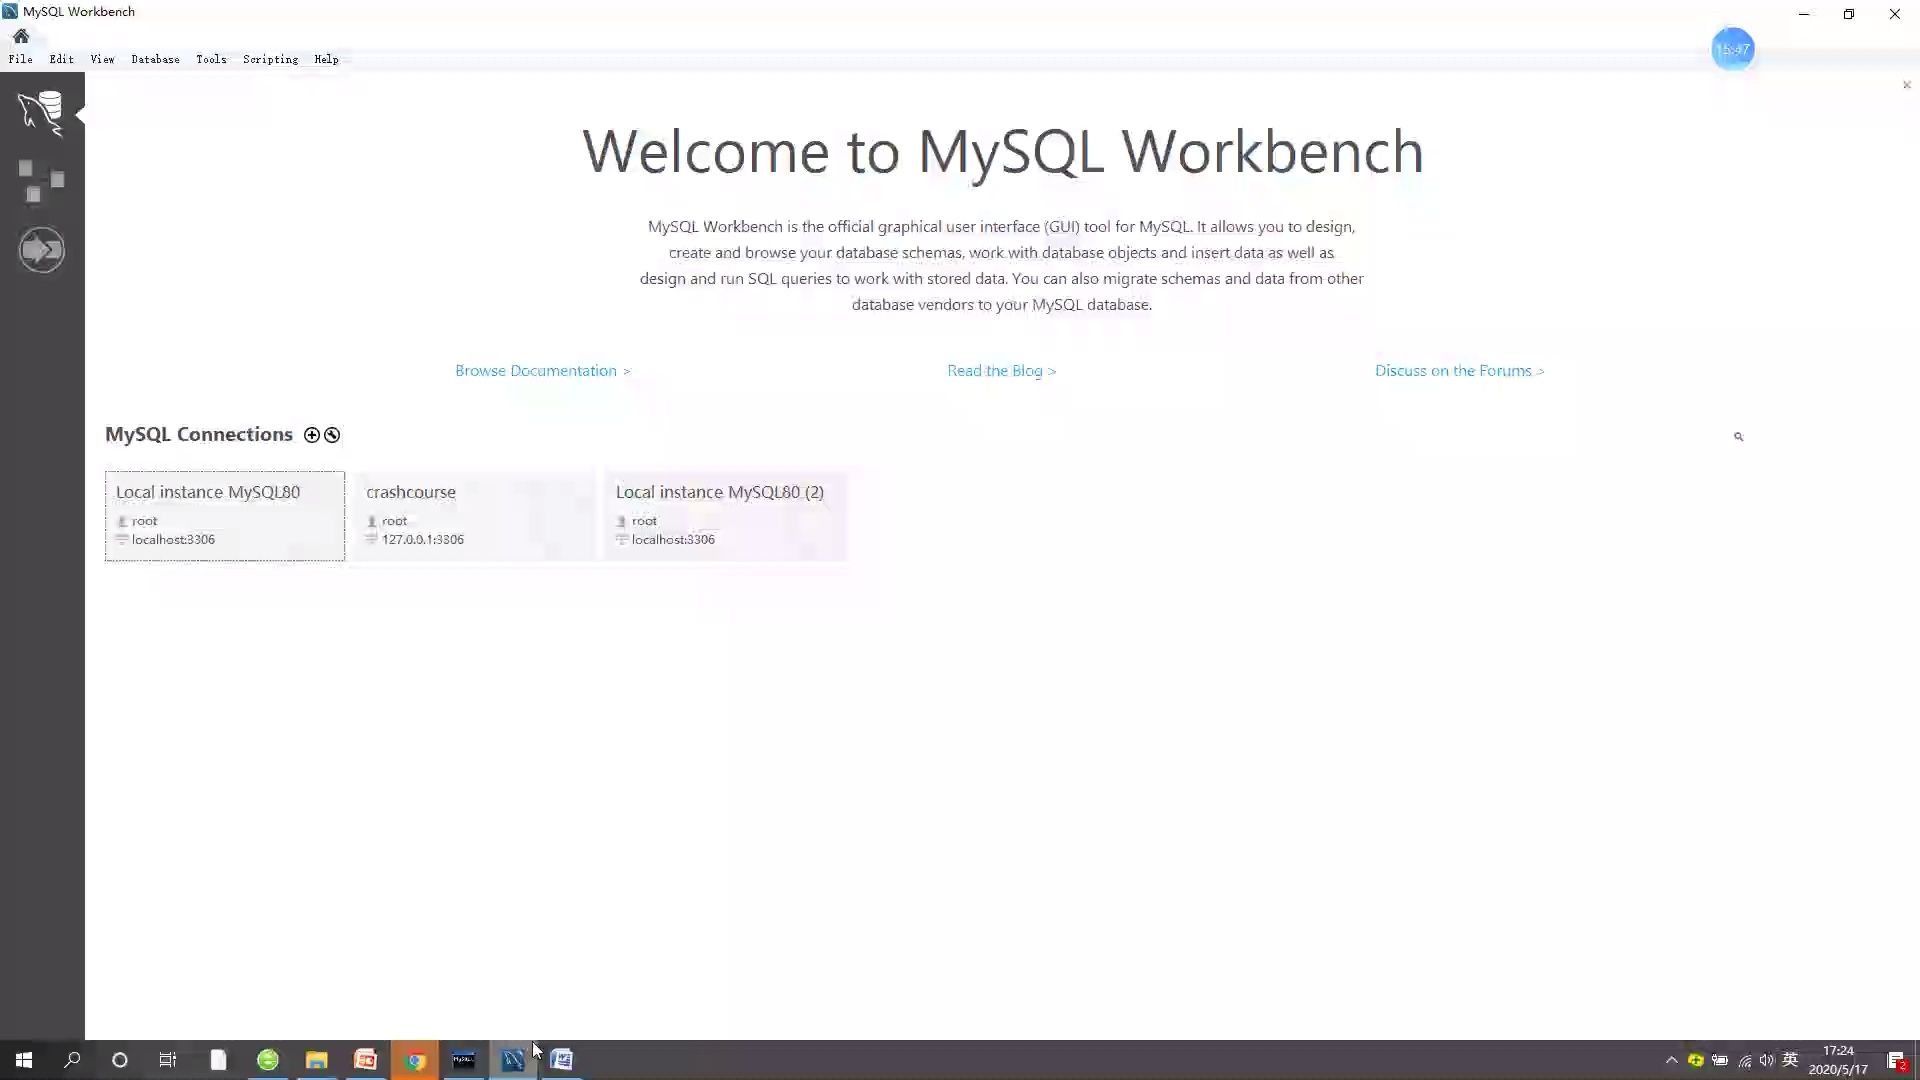Open the Wi-Fi network tray icon
Screen dimensions: 1920x1080
tap(1743, 1061)
